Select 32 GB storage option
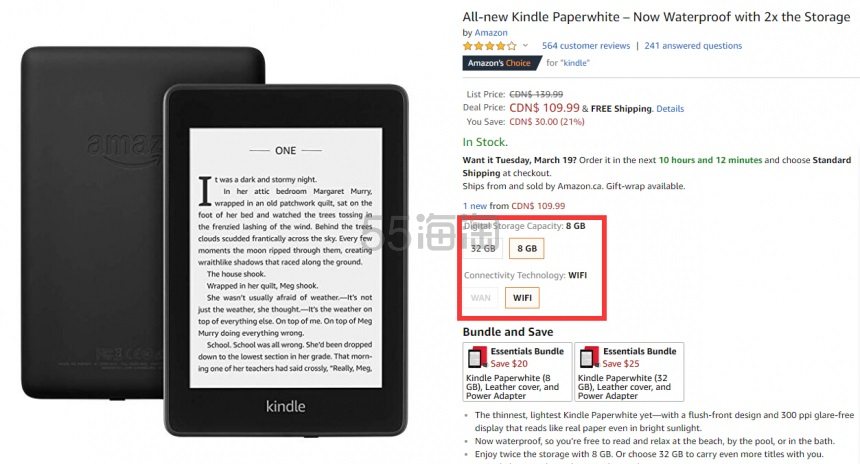The width and height of the screenshot is (860, 464). 483,248
